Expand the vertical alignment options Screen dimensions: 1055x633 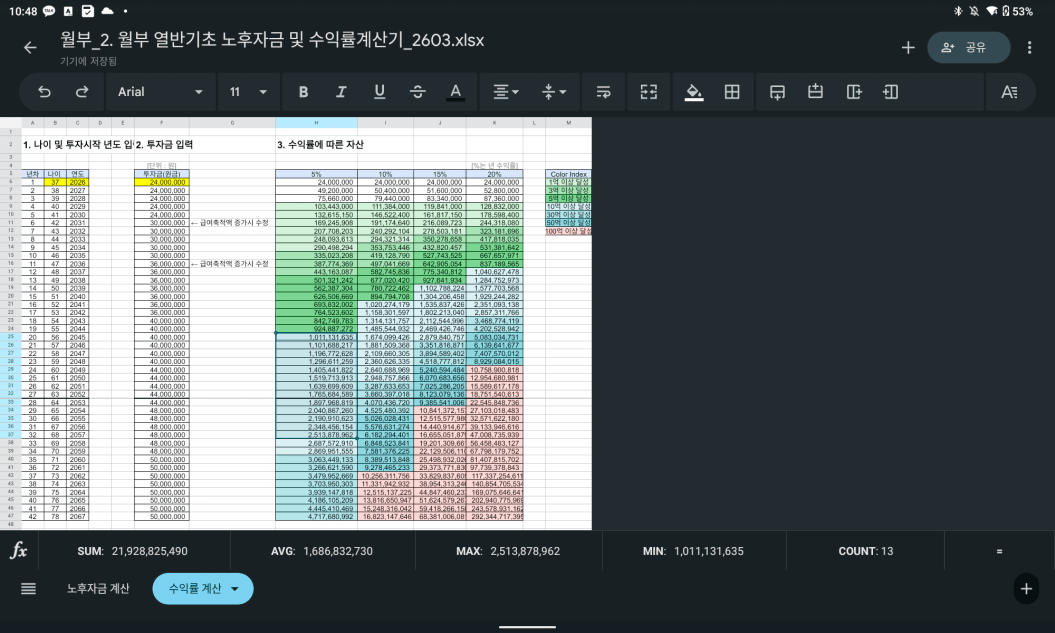(554, 92)
